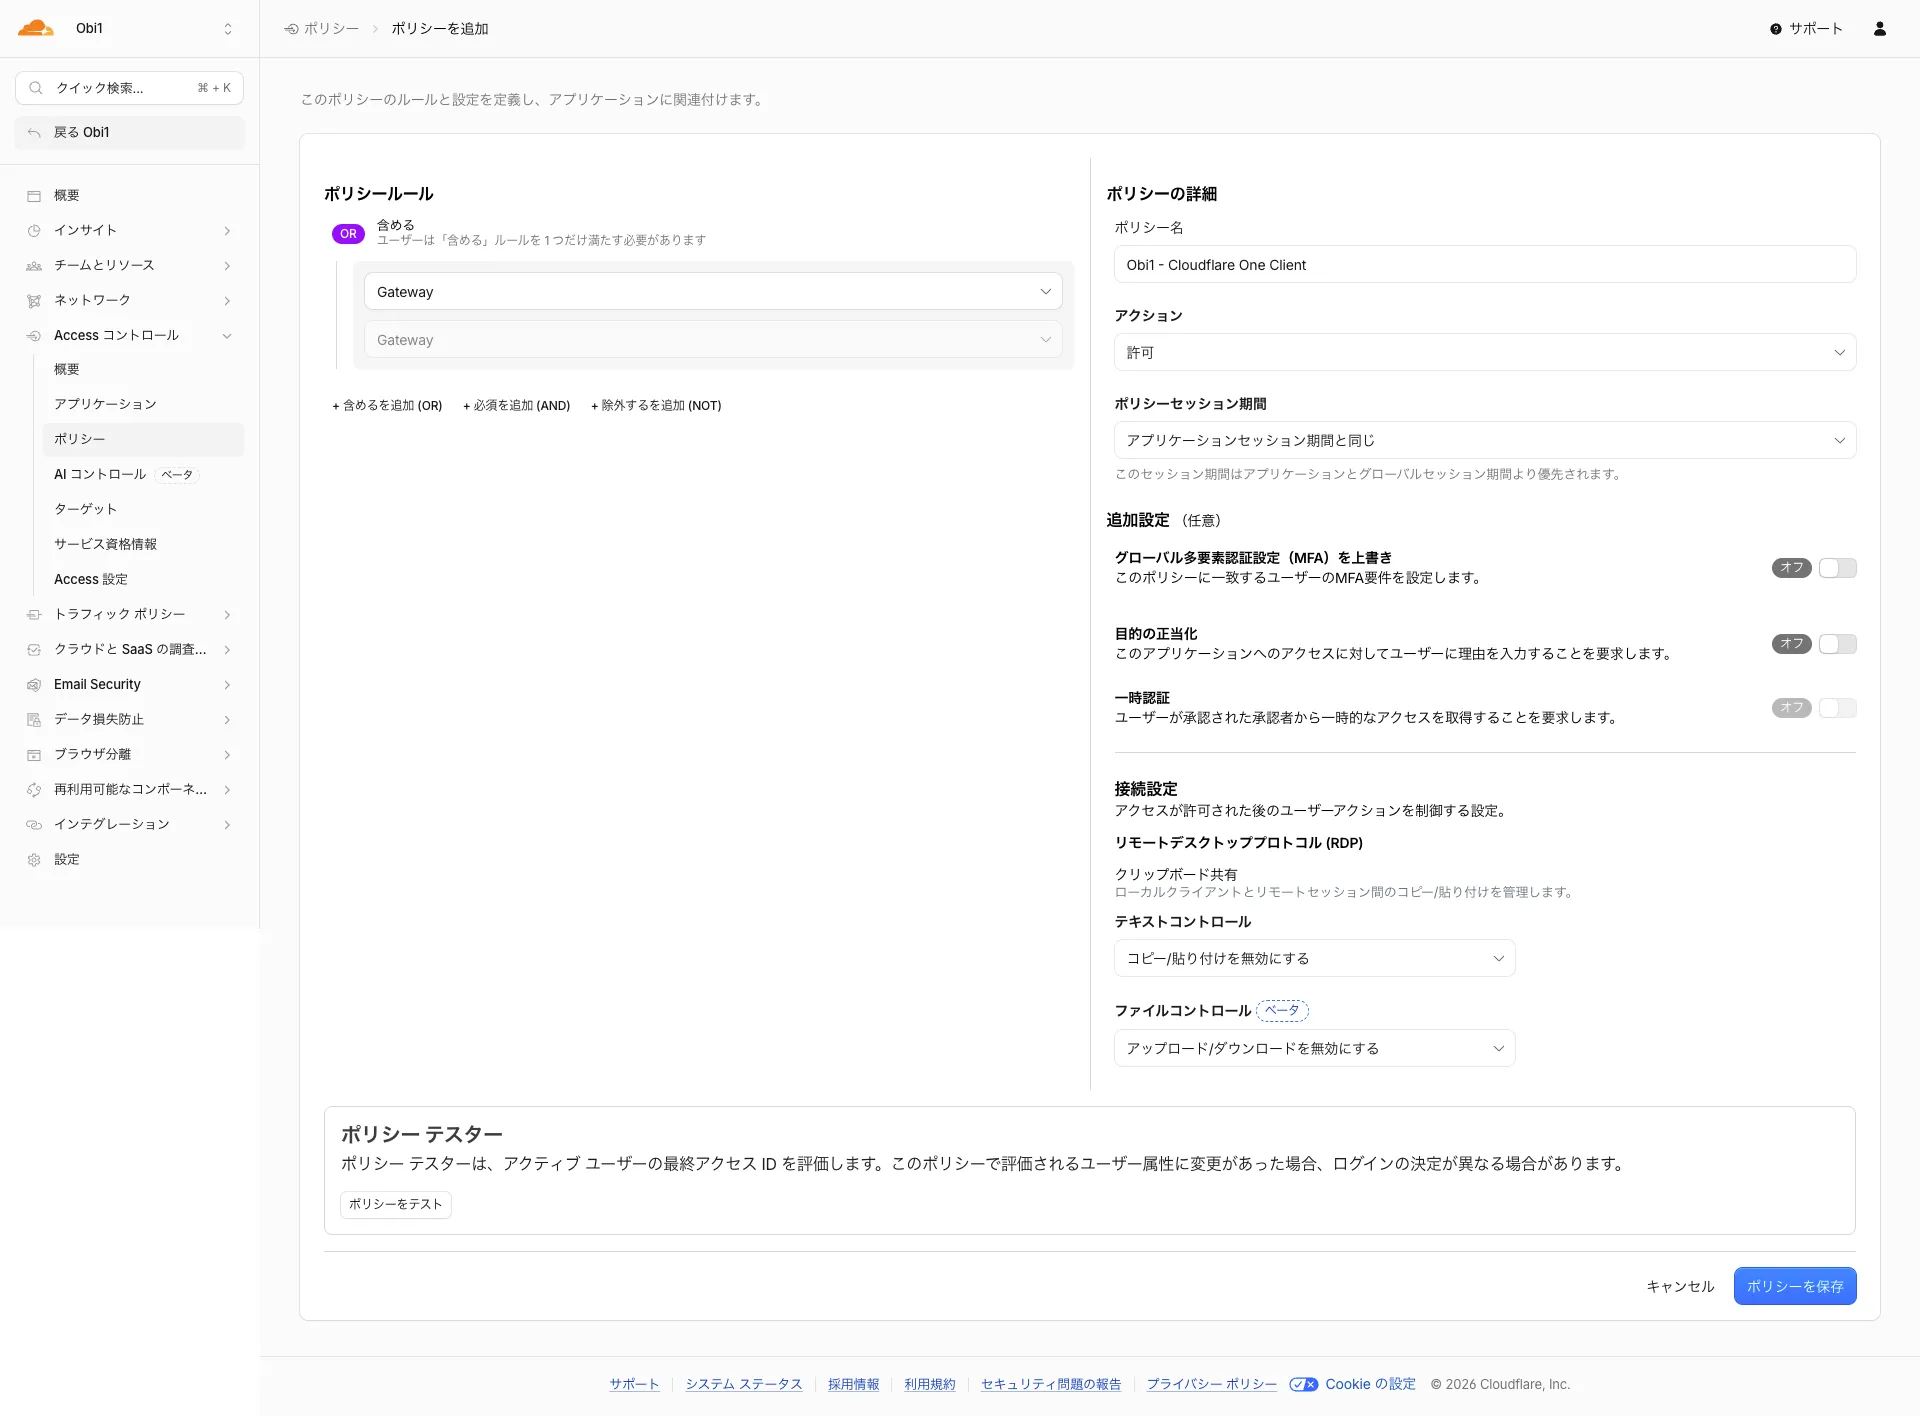Open プライバシー ポリシー footer link
The width and height of the screenshot is (1920, 1416).
tap(1211, 1385)
